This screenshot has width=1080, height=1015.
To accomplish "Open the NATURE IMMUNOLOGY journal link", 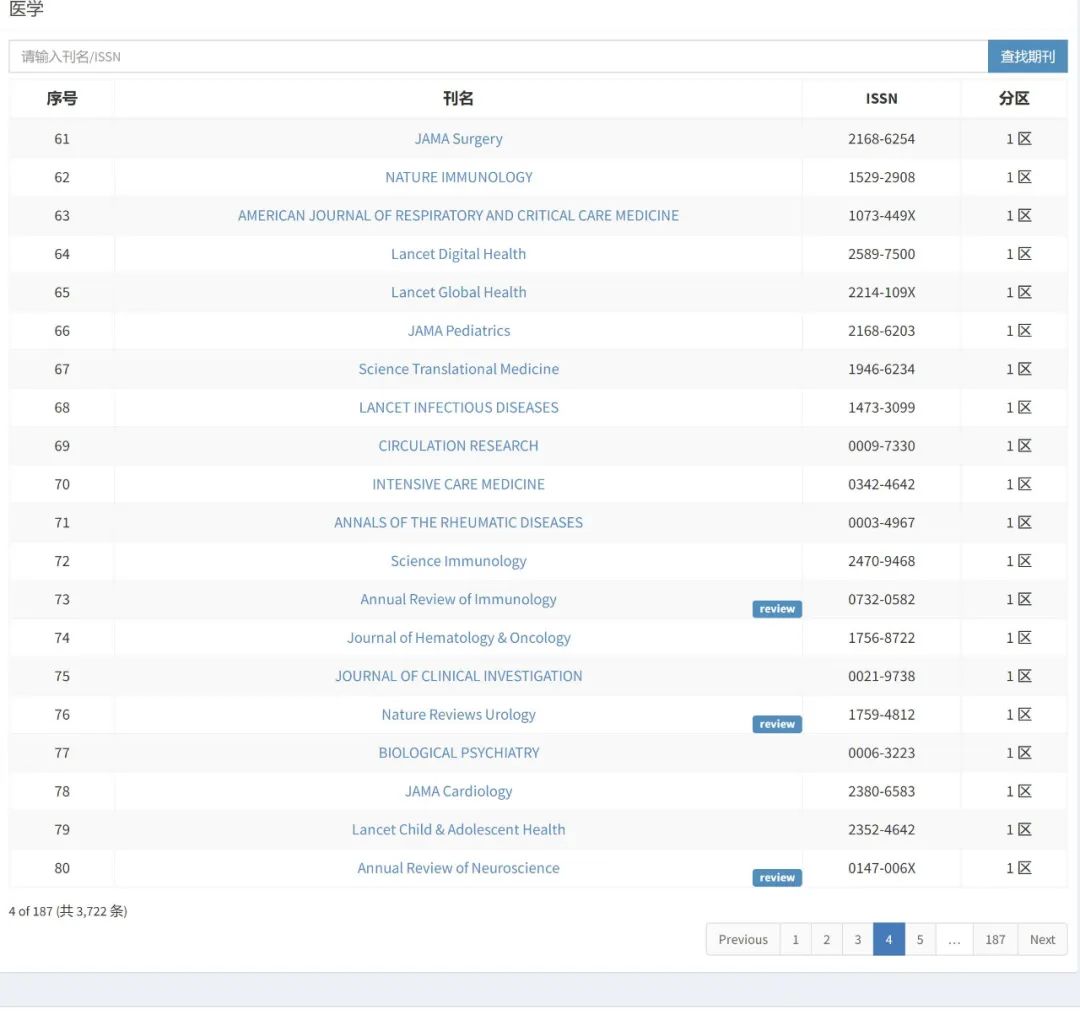I will [x=458, y=177].
